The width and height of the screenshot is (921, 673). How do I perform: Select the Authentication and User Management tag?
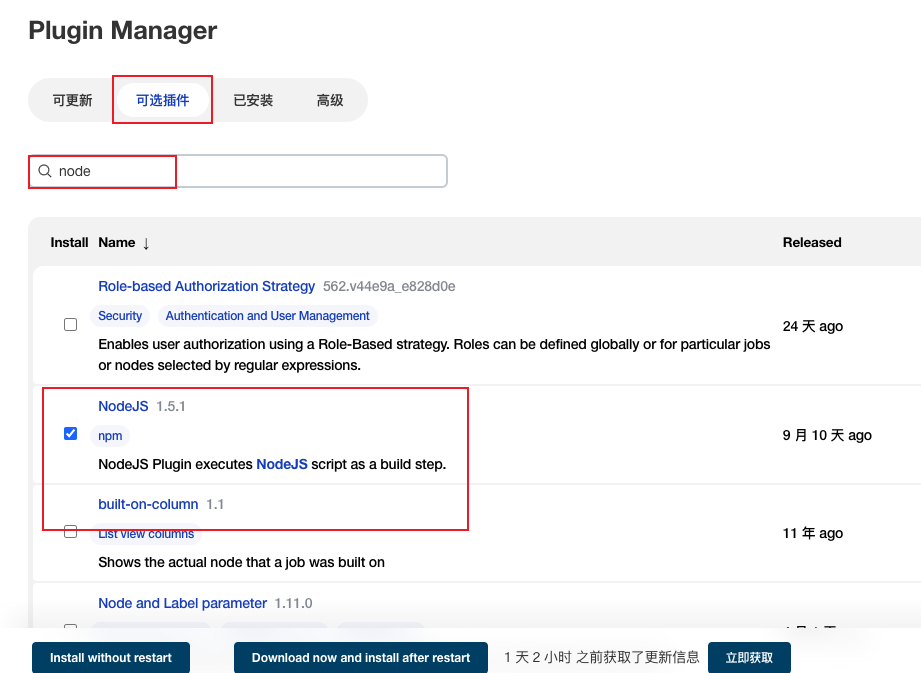(x=267, y=316)
